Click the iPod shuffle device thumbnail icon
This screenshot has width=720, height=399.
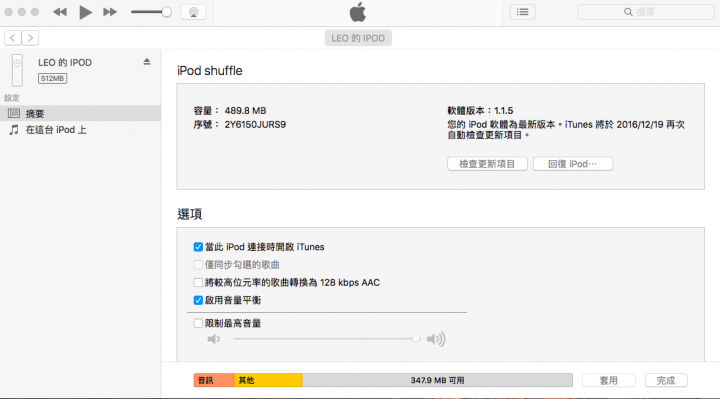17,70
